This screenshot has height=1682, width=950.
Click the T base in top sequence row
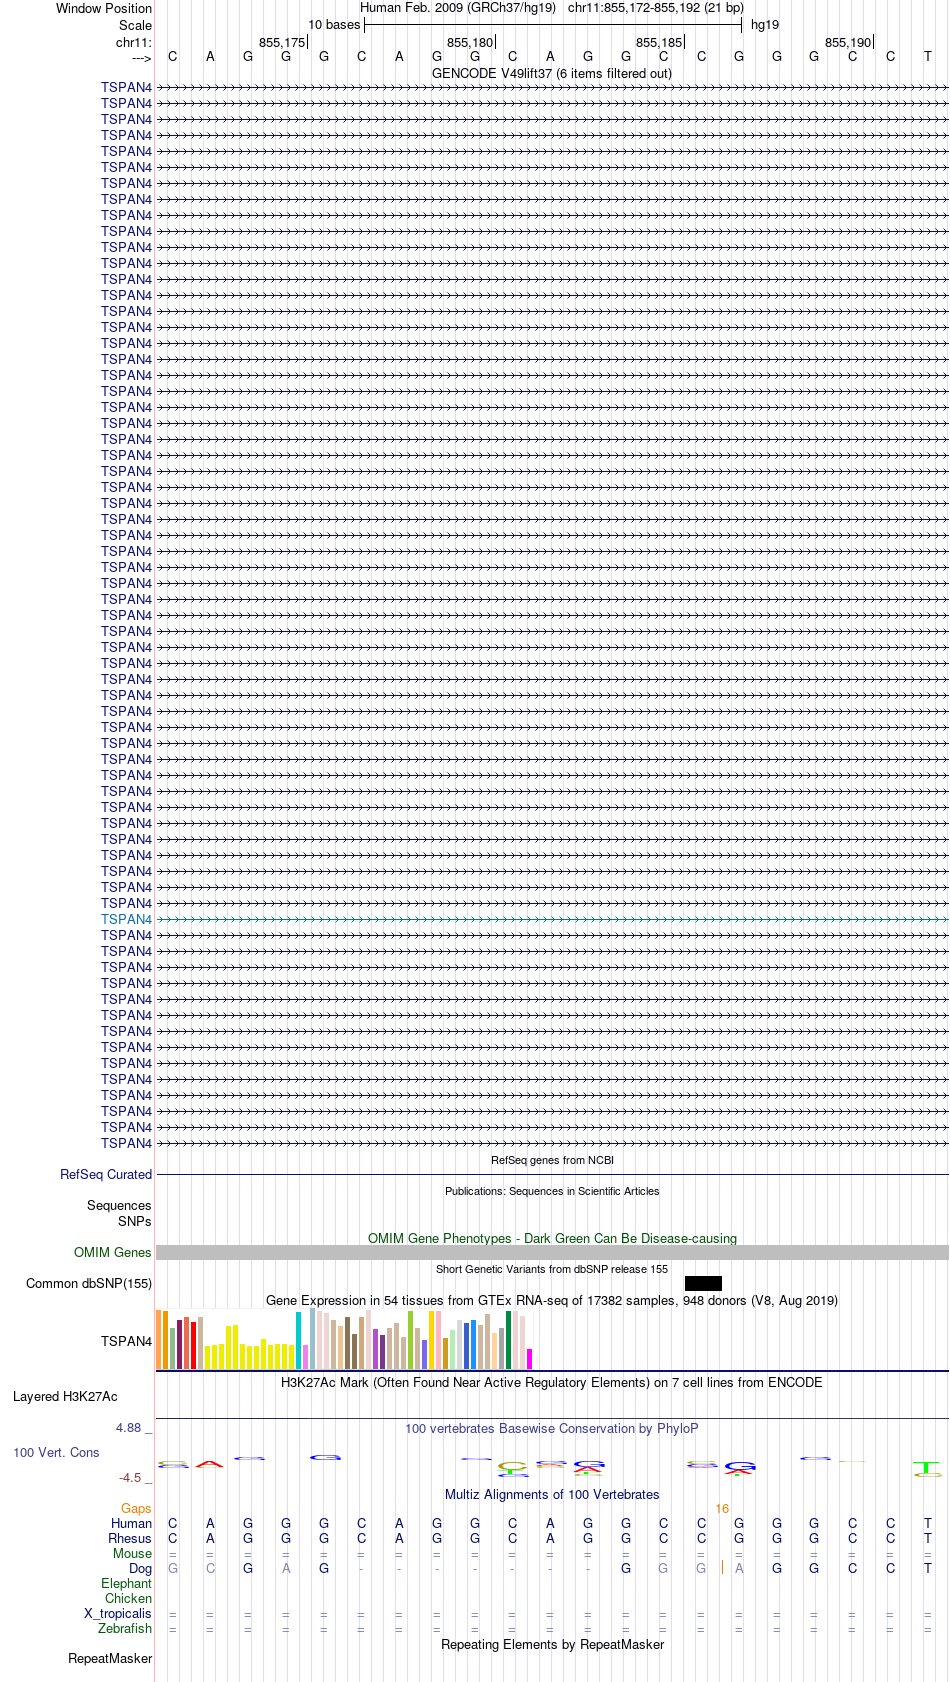pyautogui.click(x=927, y=57)
